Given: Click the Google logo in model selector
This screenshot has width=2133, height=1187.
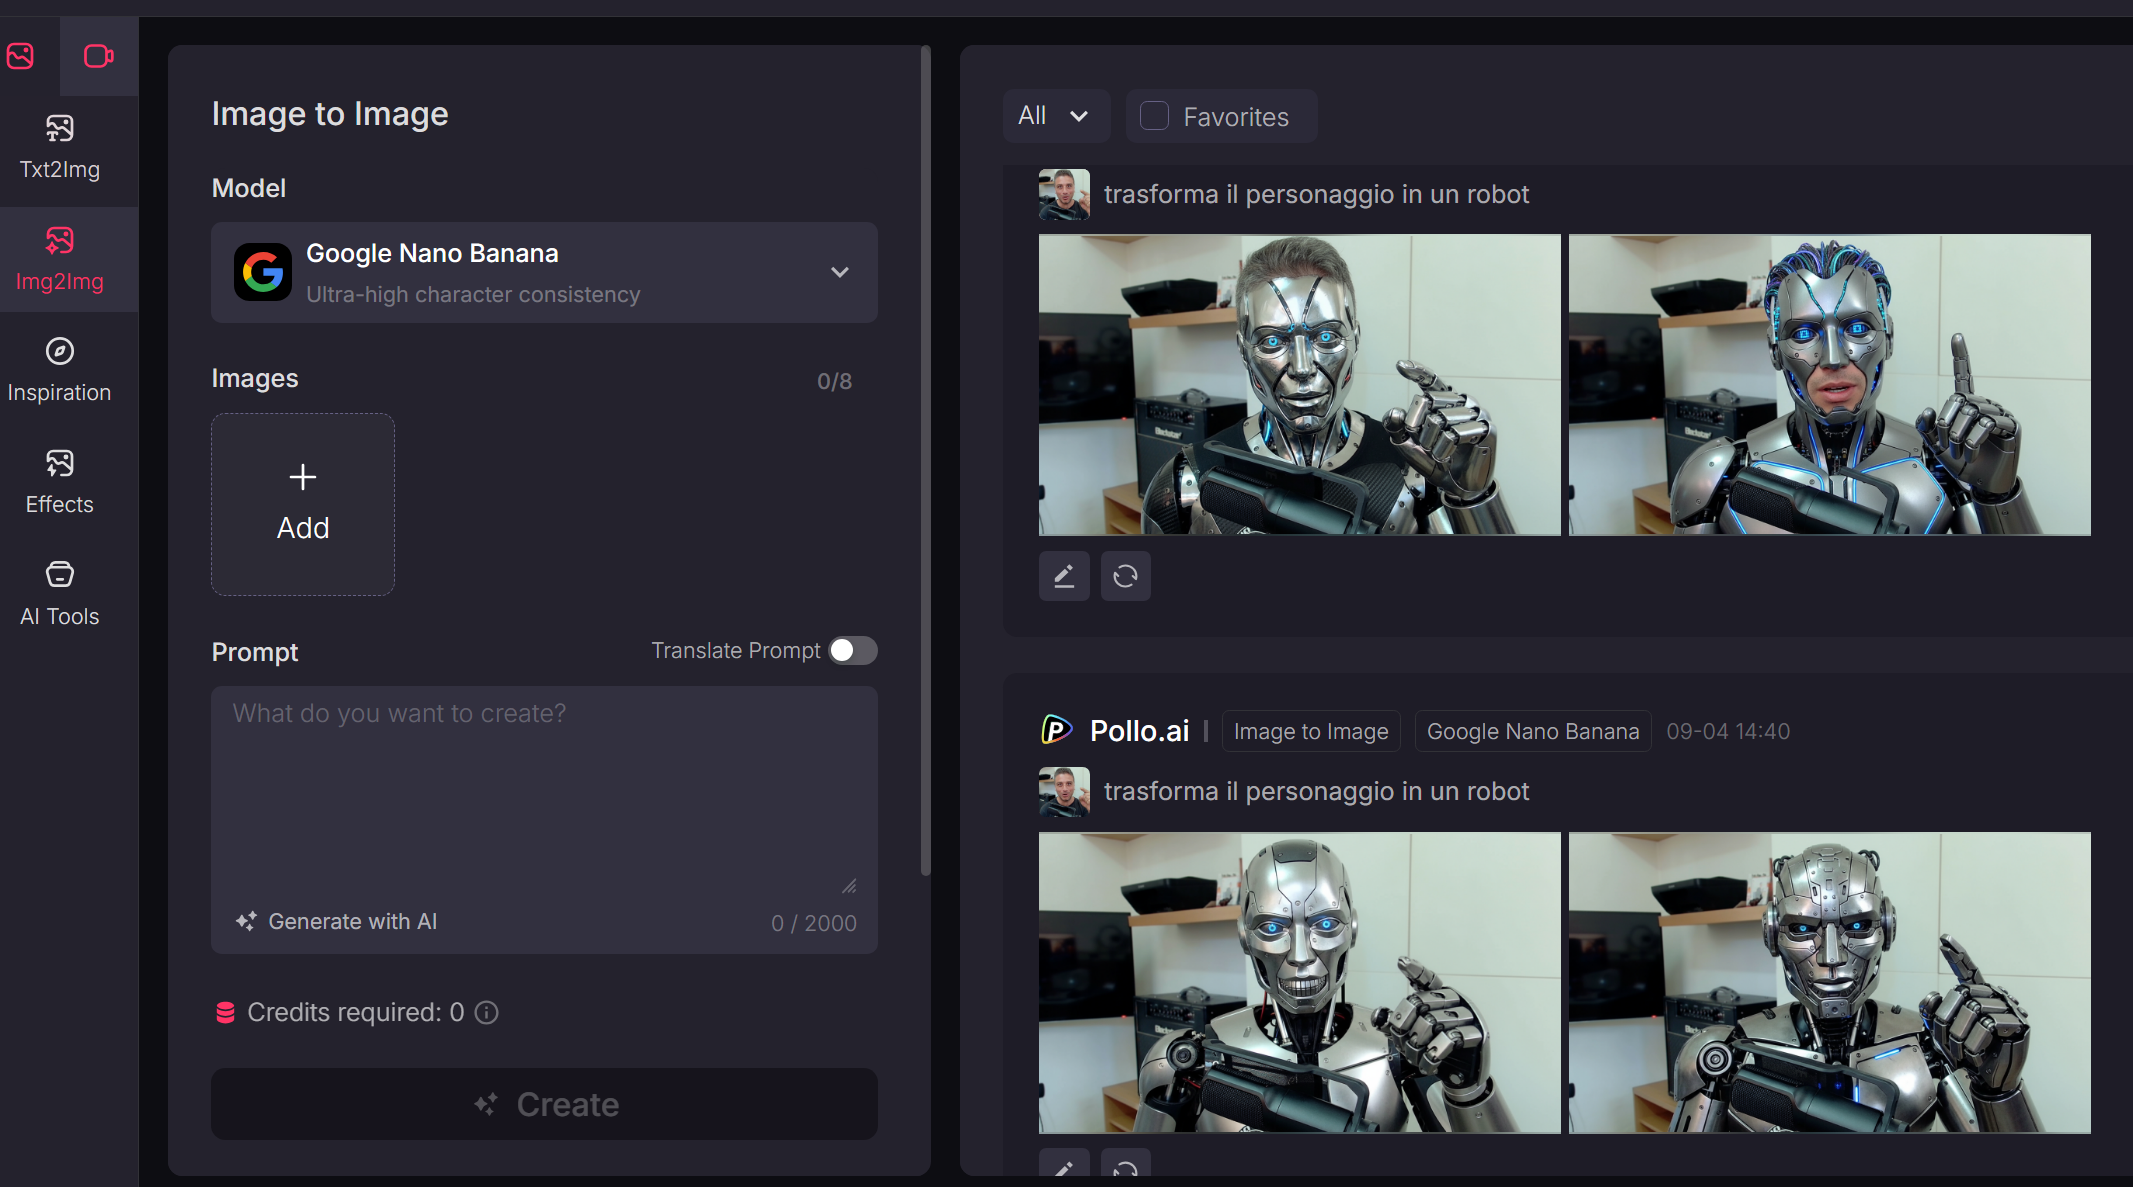Looking at the screenshot, I should coord(263,272).
